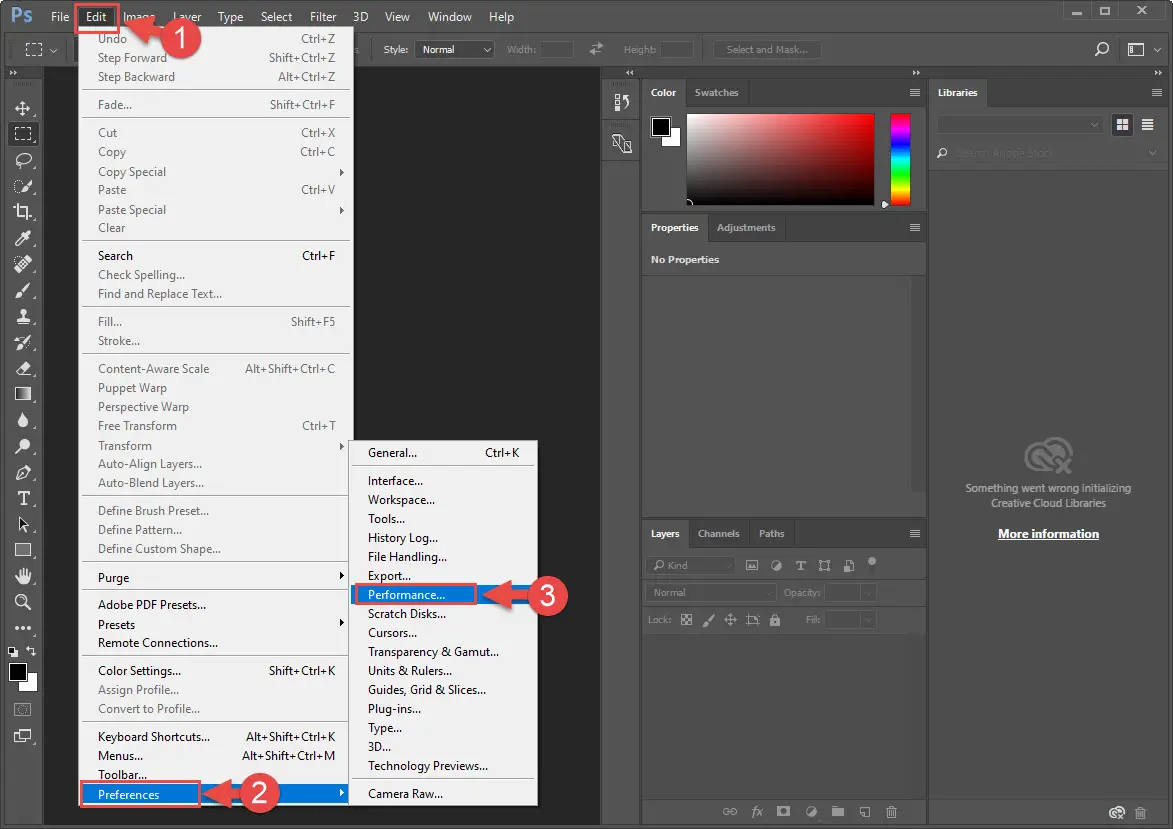Select the Move tool

[22, 108]
